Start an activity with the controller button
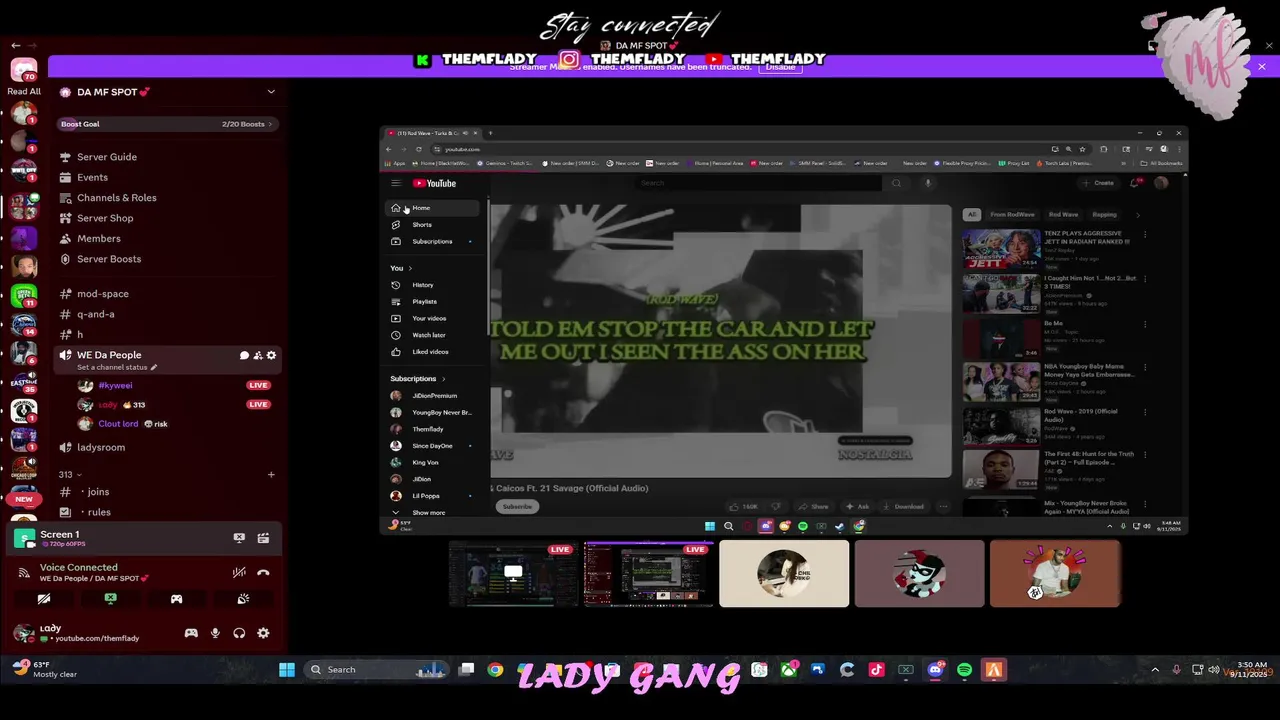The image size is (1280, 720). 176,599
